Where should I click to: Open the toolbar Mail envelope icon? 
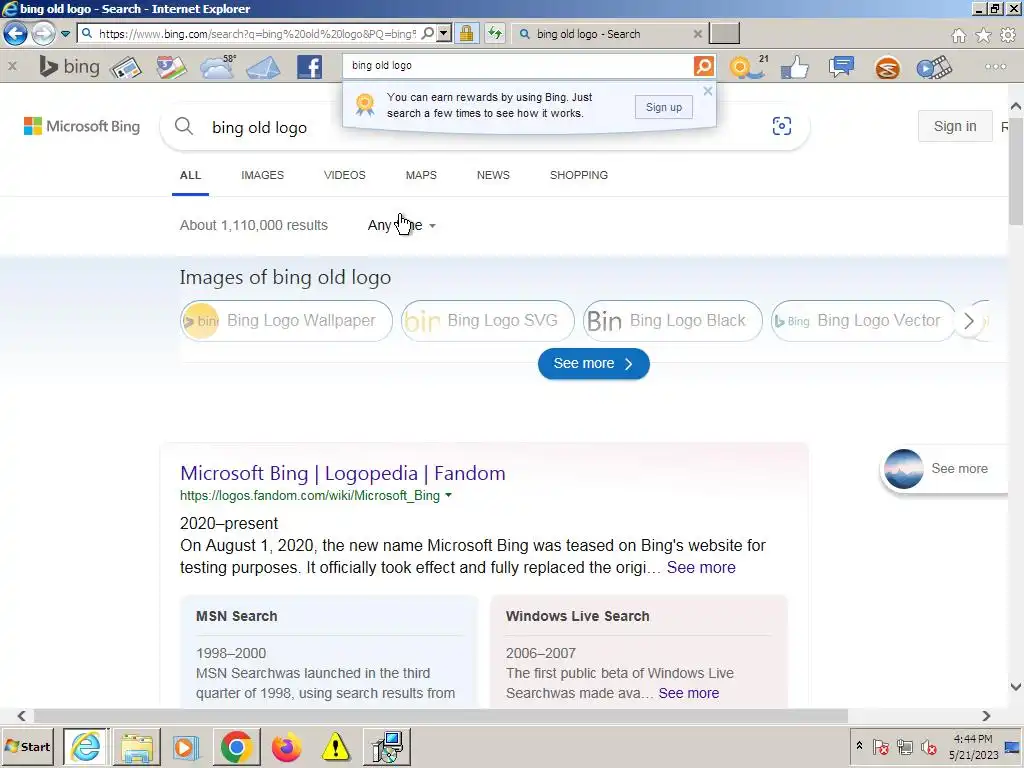coord(263,67)
